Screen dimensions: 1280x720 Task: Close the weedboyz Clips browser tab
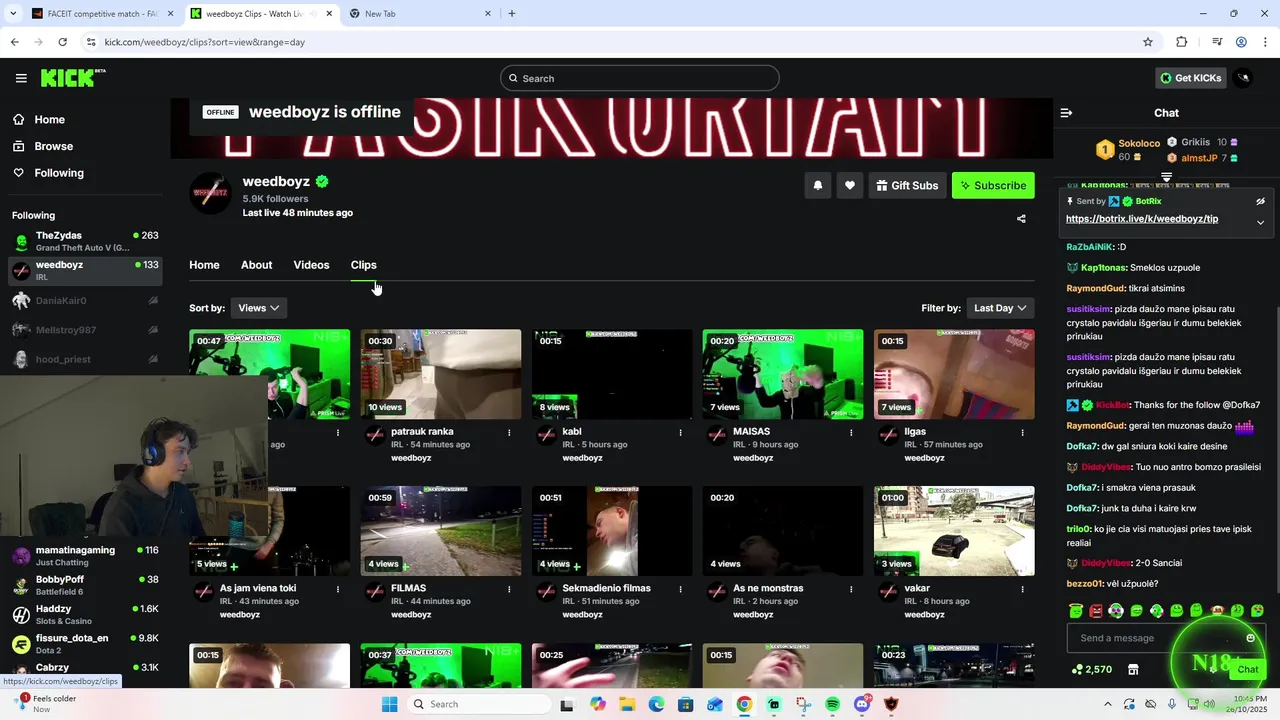click(329, 13)
